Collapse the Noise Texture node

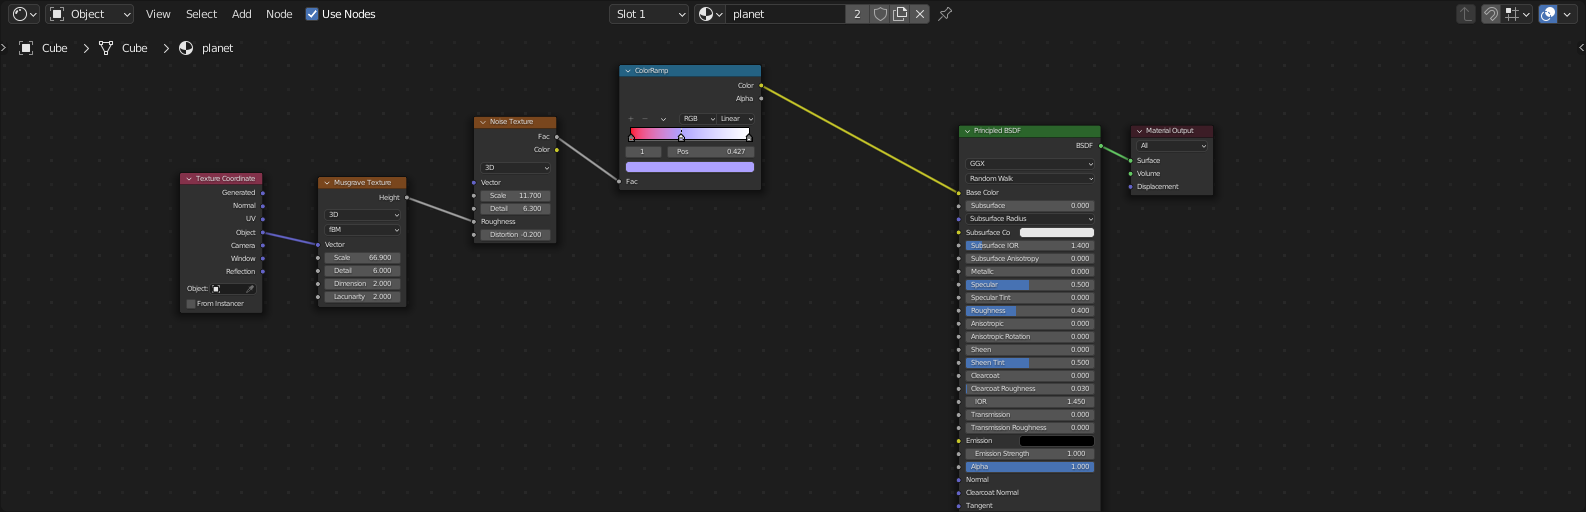click(x=483, y=122)
